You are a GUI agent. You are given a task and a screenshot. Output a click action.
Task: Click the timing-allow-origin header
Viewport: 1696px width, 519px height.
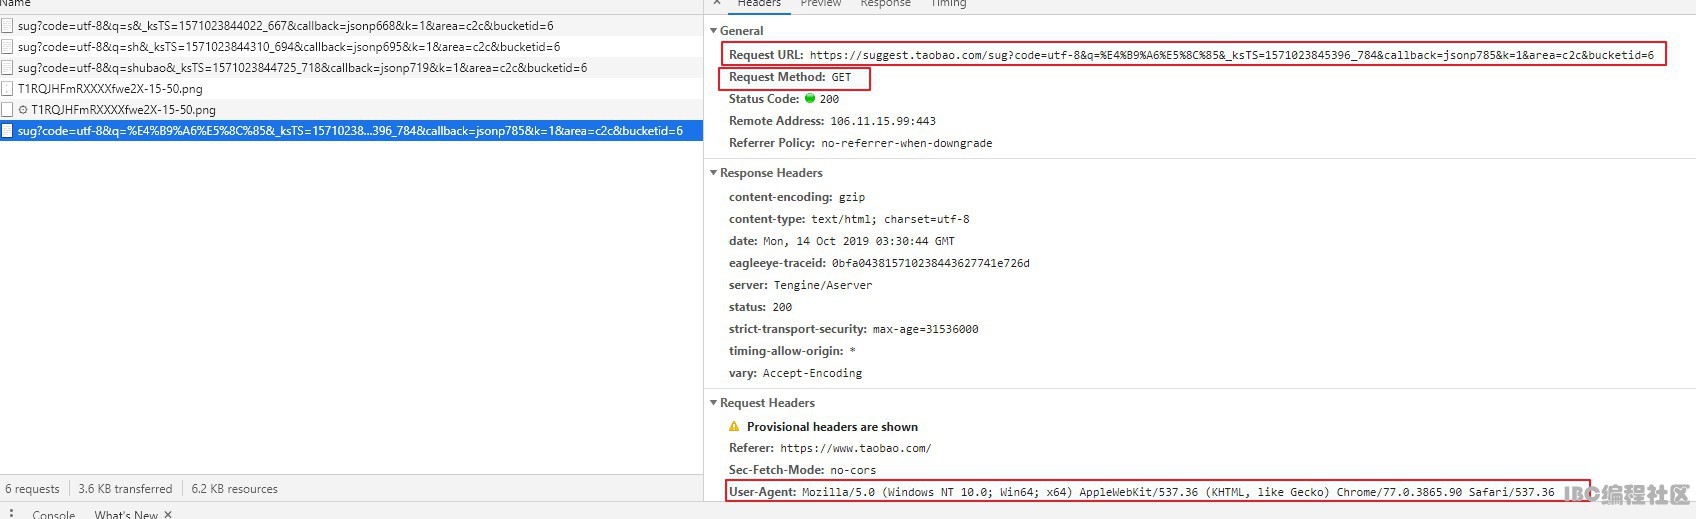point(792,351)
